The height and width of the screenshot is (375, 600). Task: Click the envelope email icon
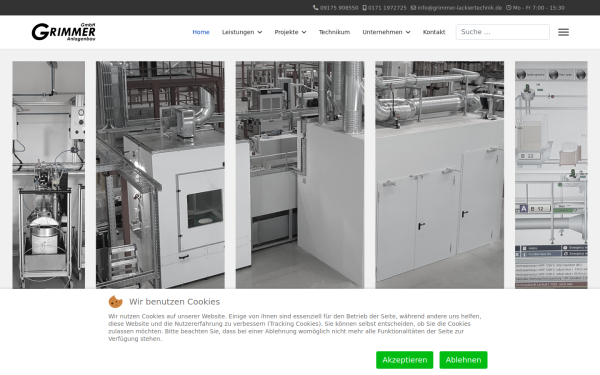[x=413, y=8]
